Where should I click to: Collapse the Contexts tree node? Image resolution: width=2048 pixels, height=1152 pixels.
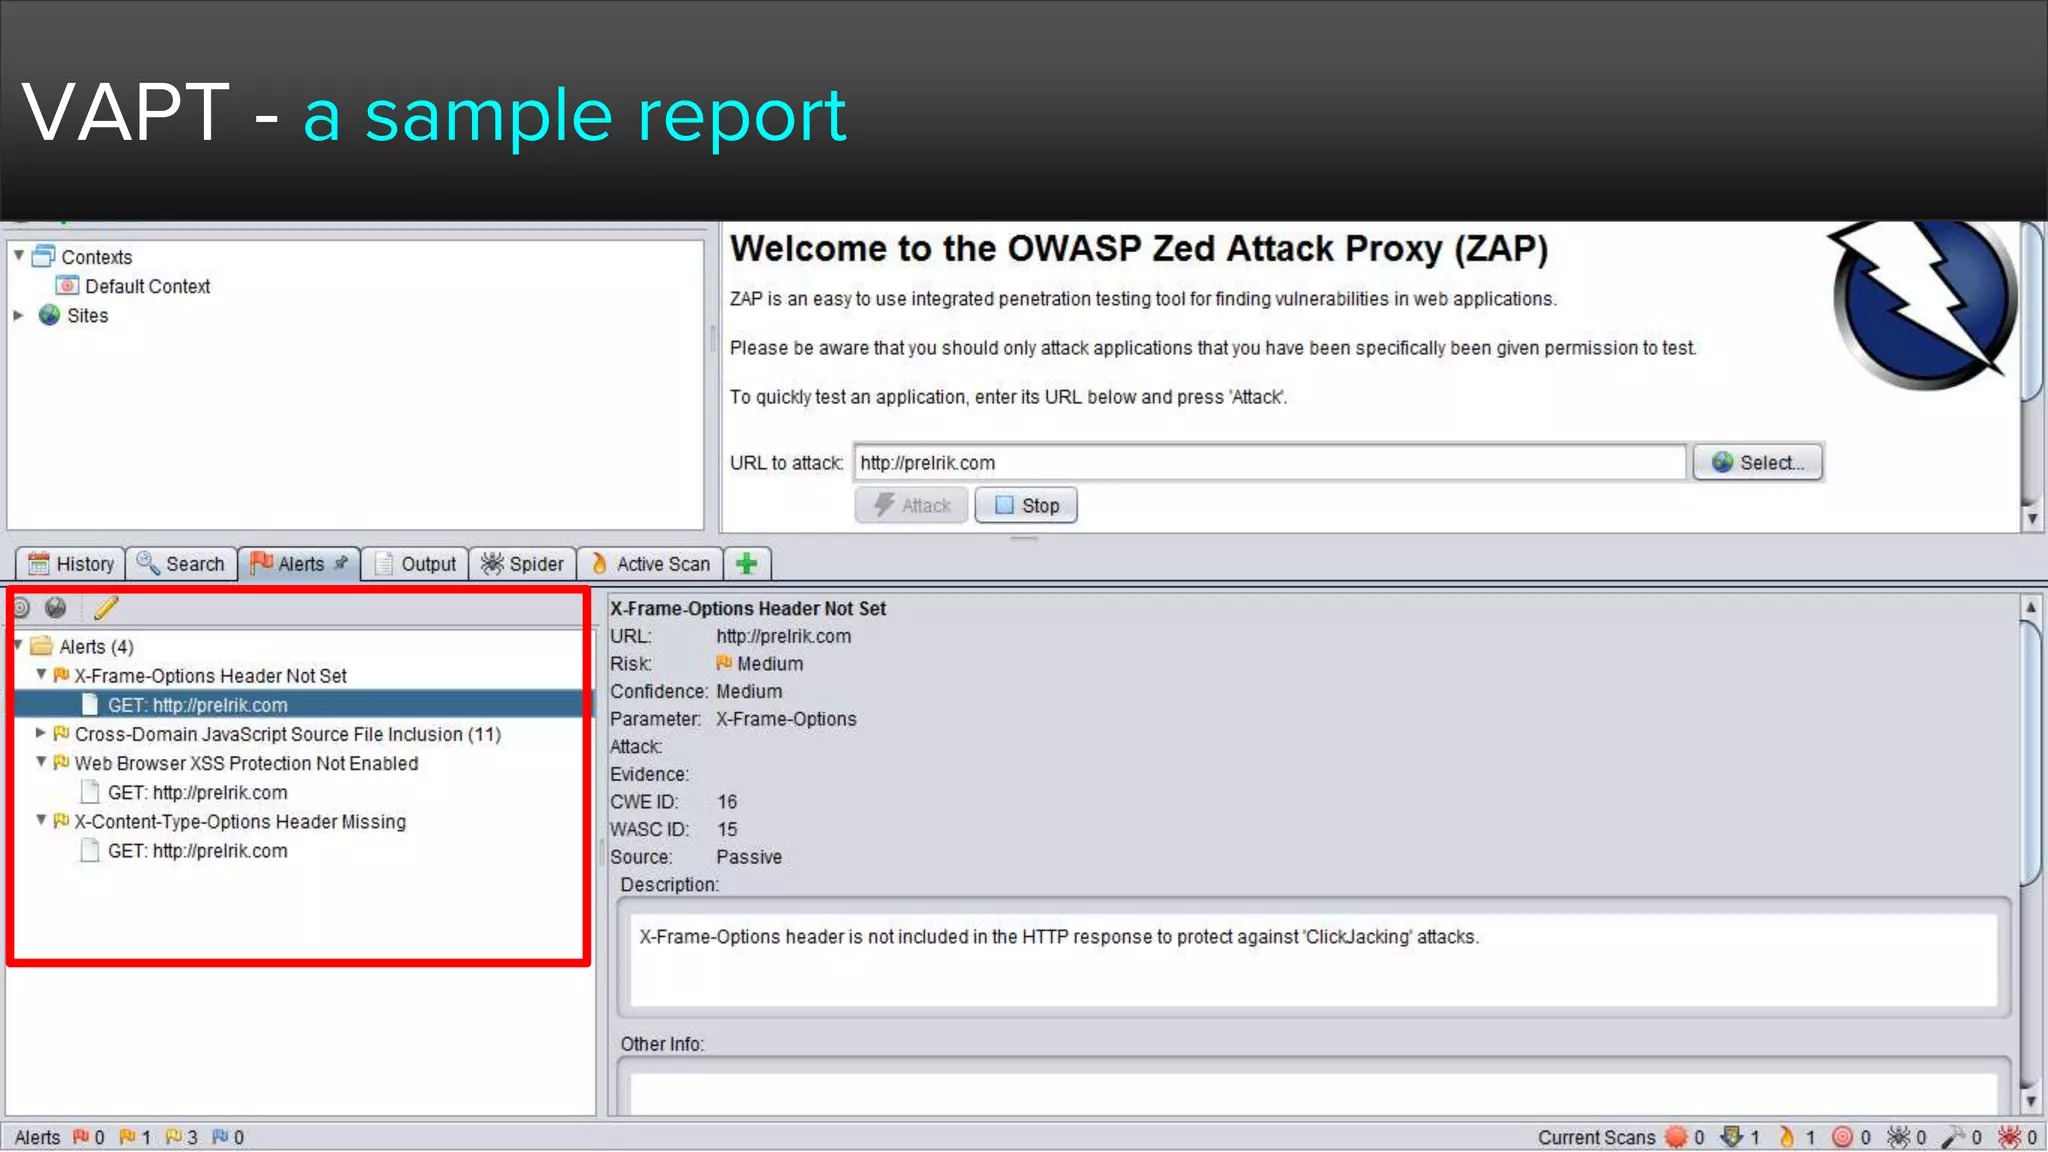[18, 256]
